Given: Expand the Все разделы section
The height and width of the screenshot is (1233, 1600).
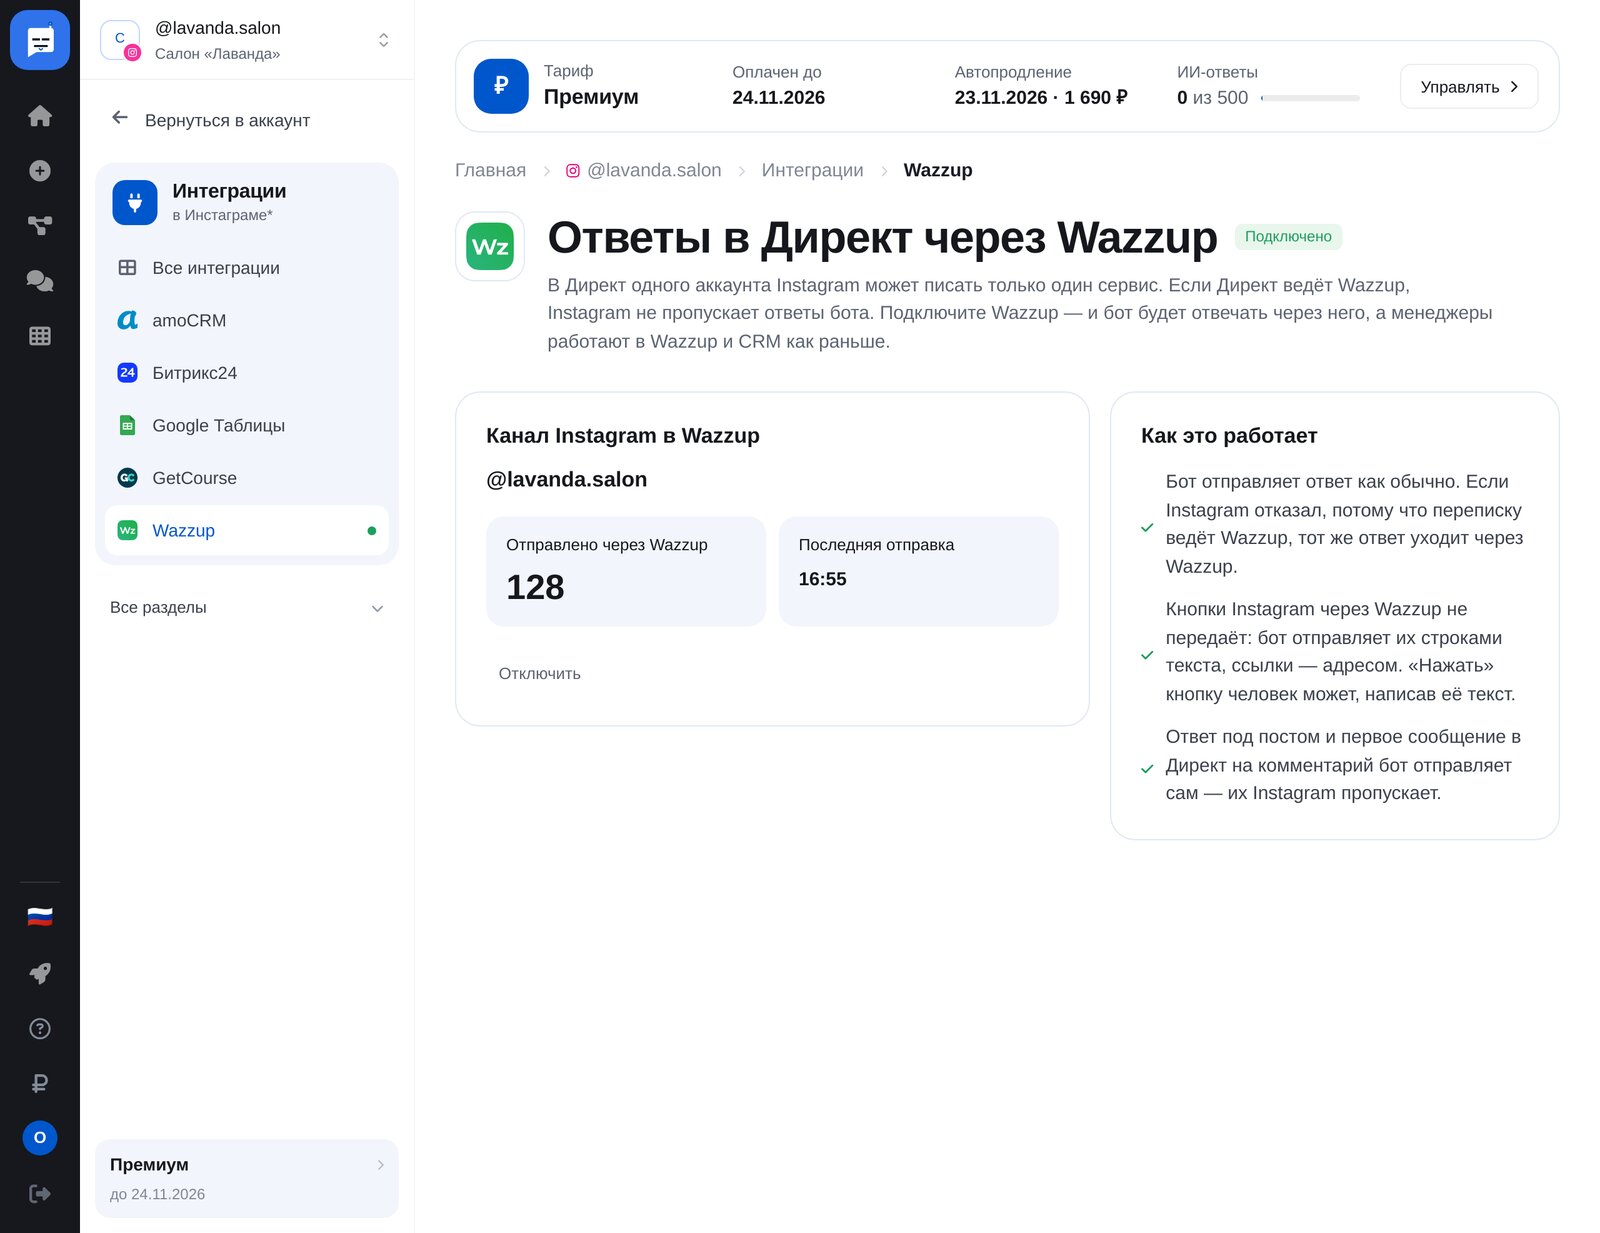Looking at the screenshot, I should pos(247,608).
